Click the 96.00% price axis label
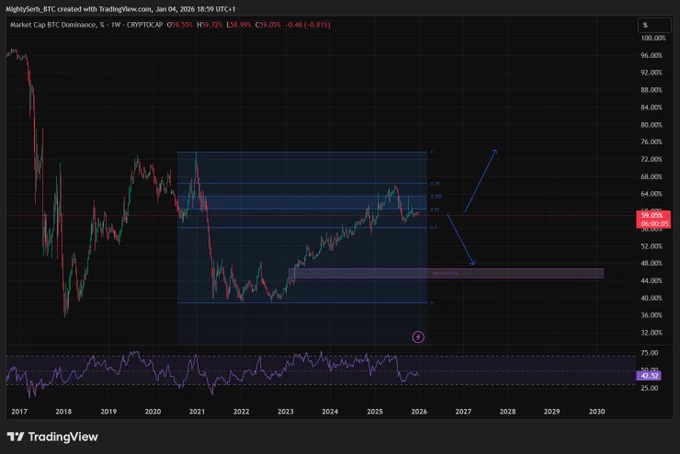 pyautogui.click(x=651, y=56)
